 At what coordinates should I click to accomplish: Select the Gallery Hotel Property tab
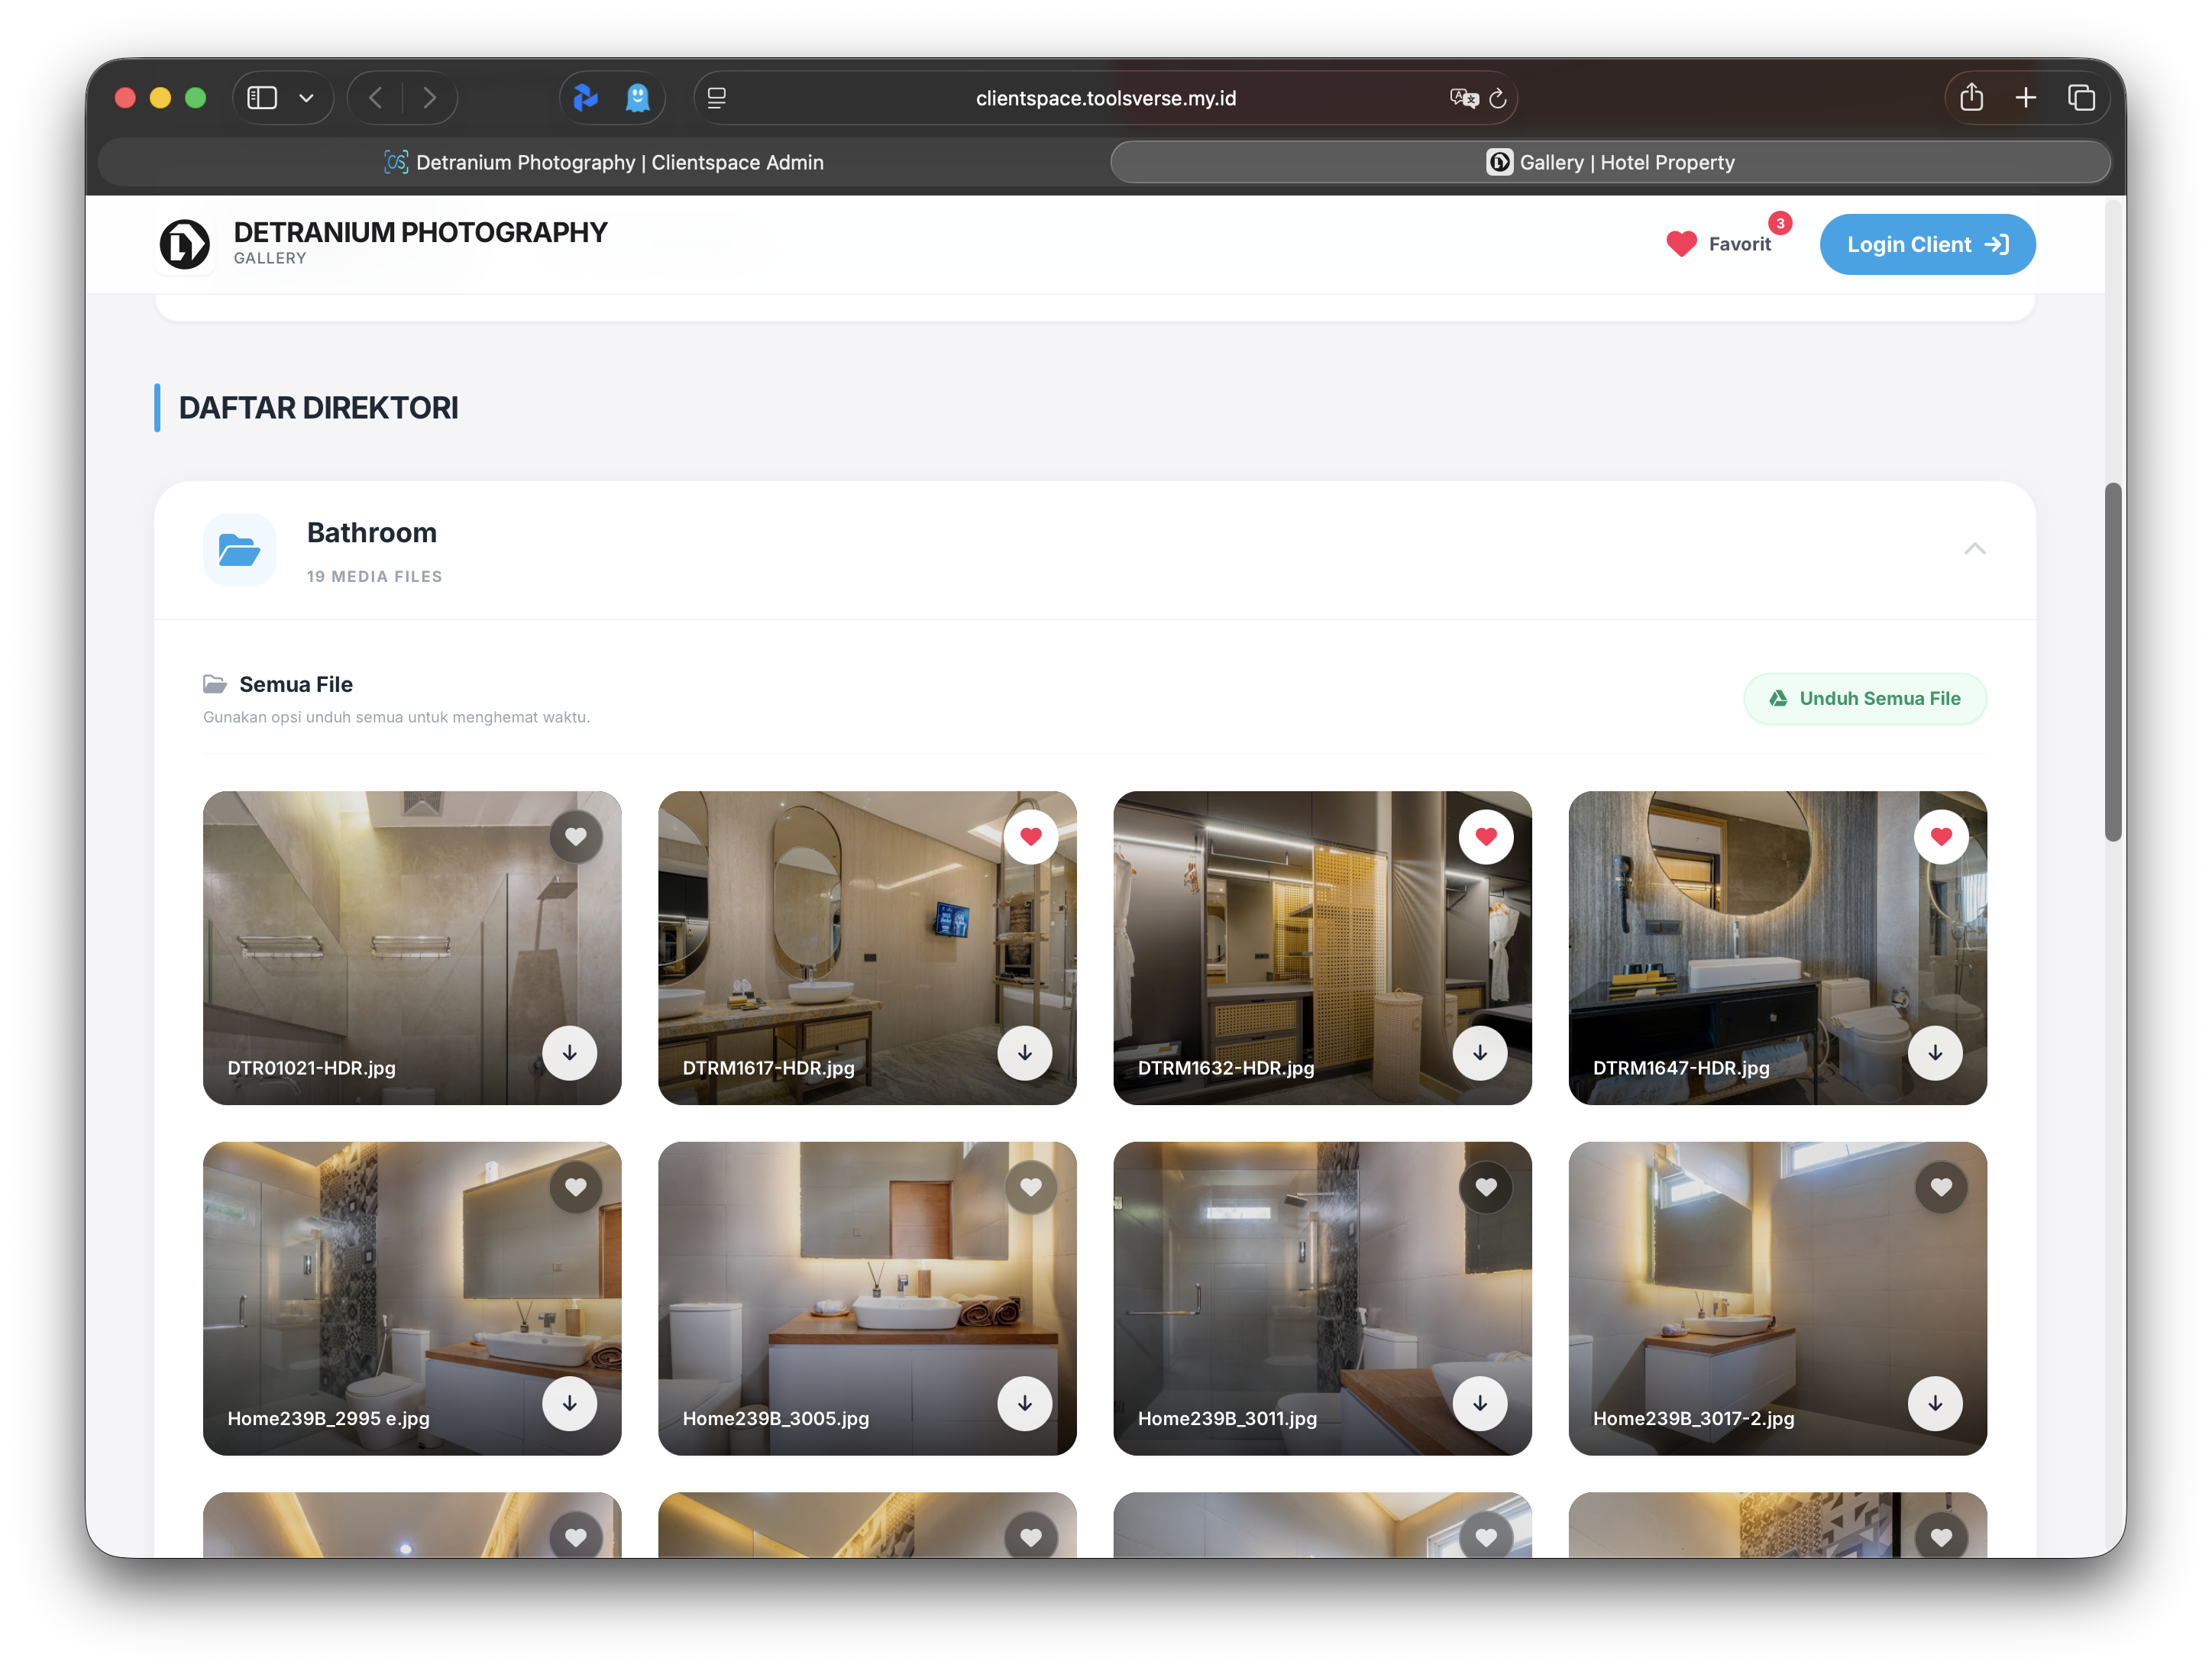pyautogui.click(x=1610, y=162)
